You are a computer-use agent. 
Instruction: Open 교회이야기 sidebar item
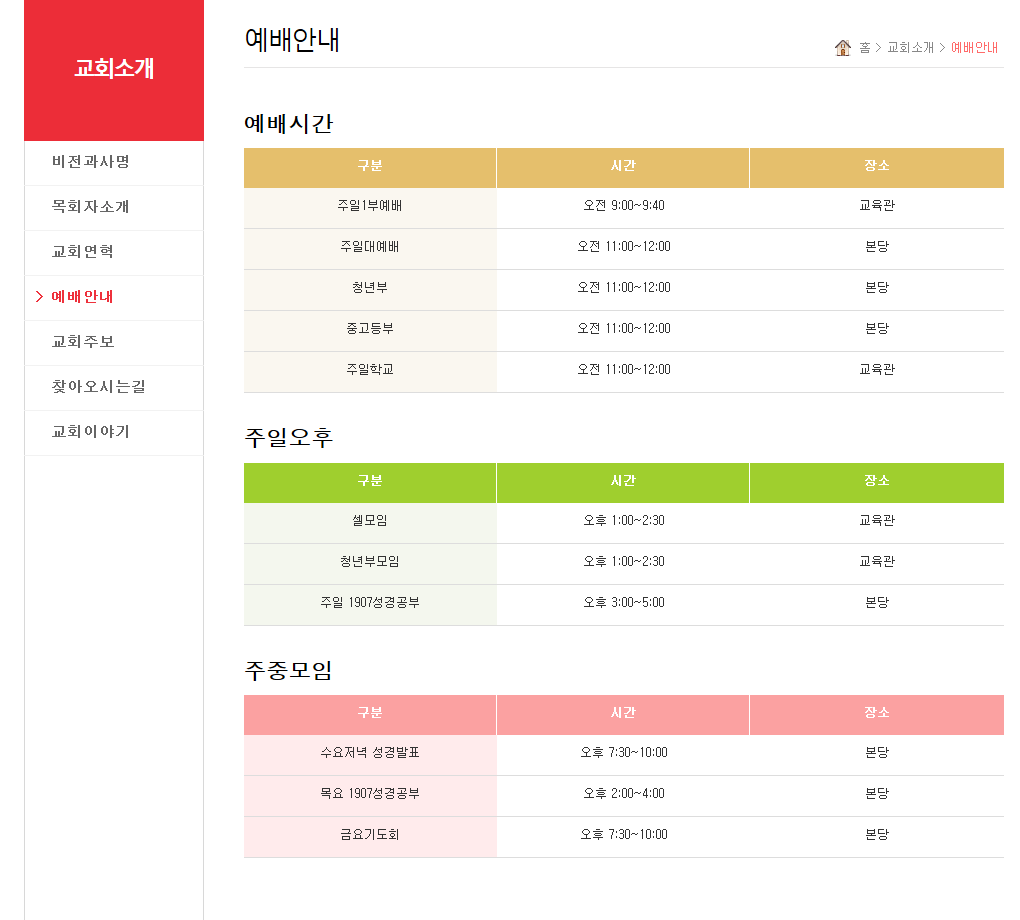(x=91, y=432)
